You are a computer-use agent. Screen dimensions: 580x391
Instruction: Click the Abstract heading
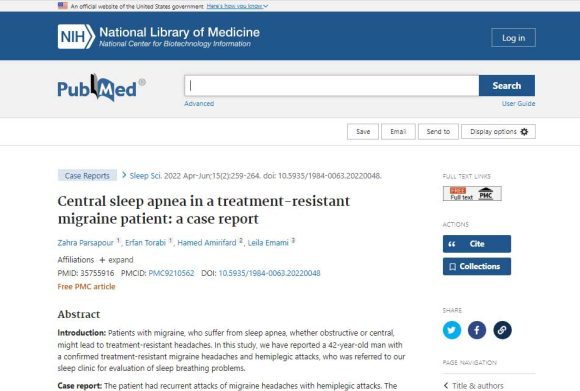click(x=79, y=314)
